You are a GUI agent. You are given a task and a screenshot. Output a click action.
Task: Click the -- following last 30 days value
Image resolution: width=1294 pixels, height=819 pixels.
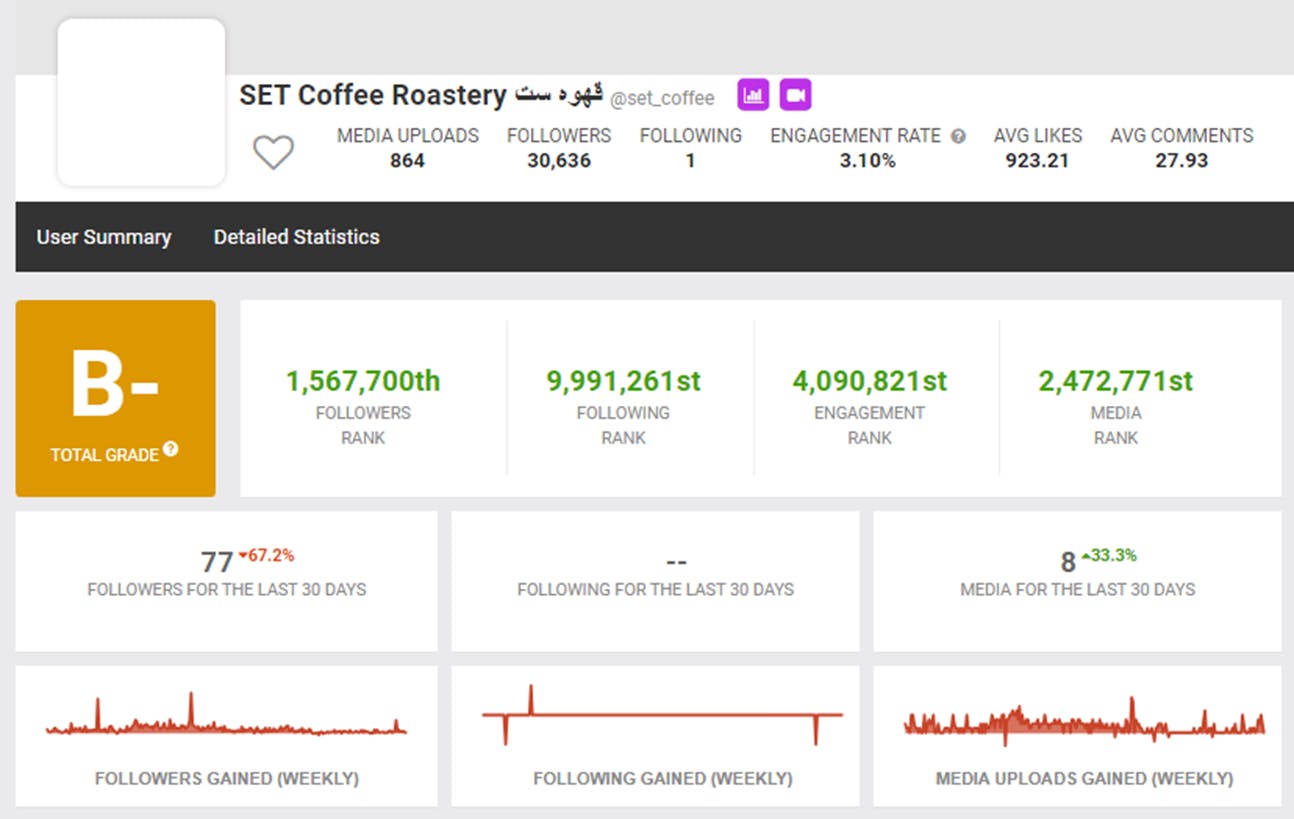675,563
